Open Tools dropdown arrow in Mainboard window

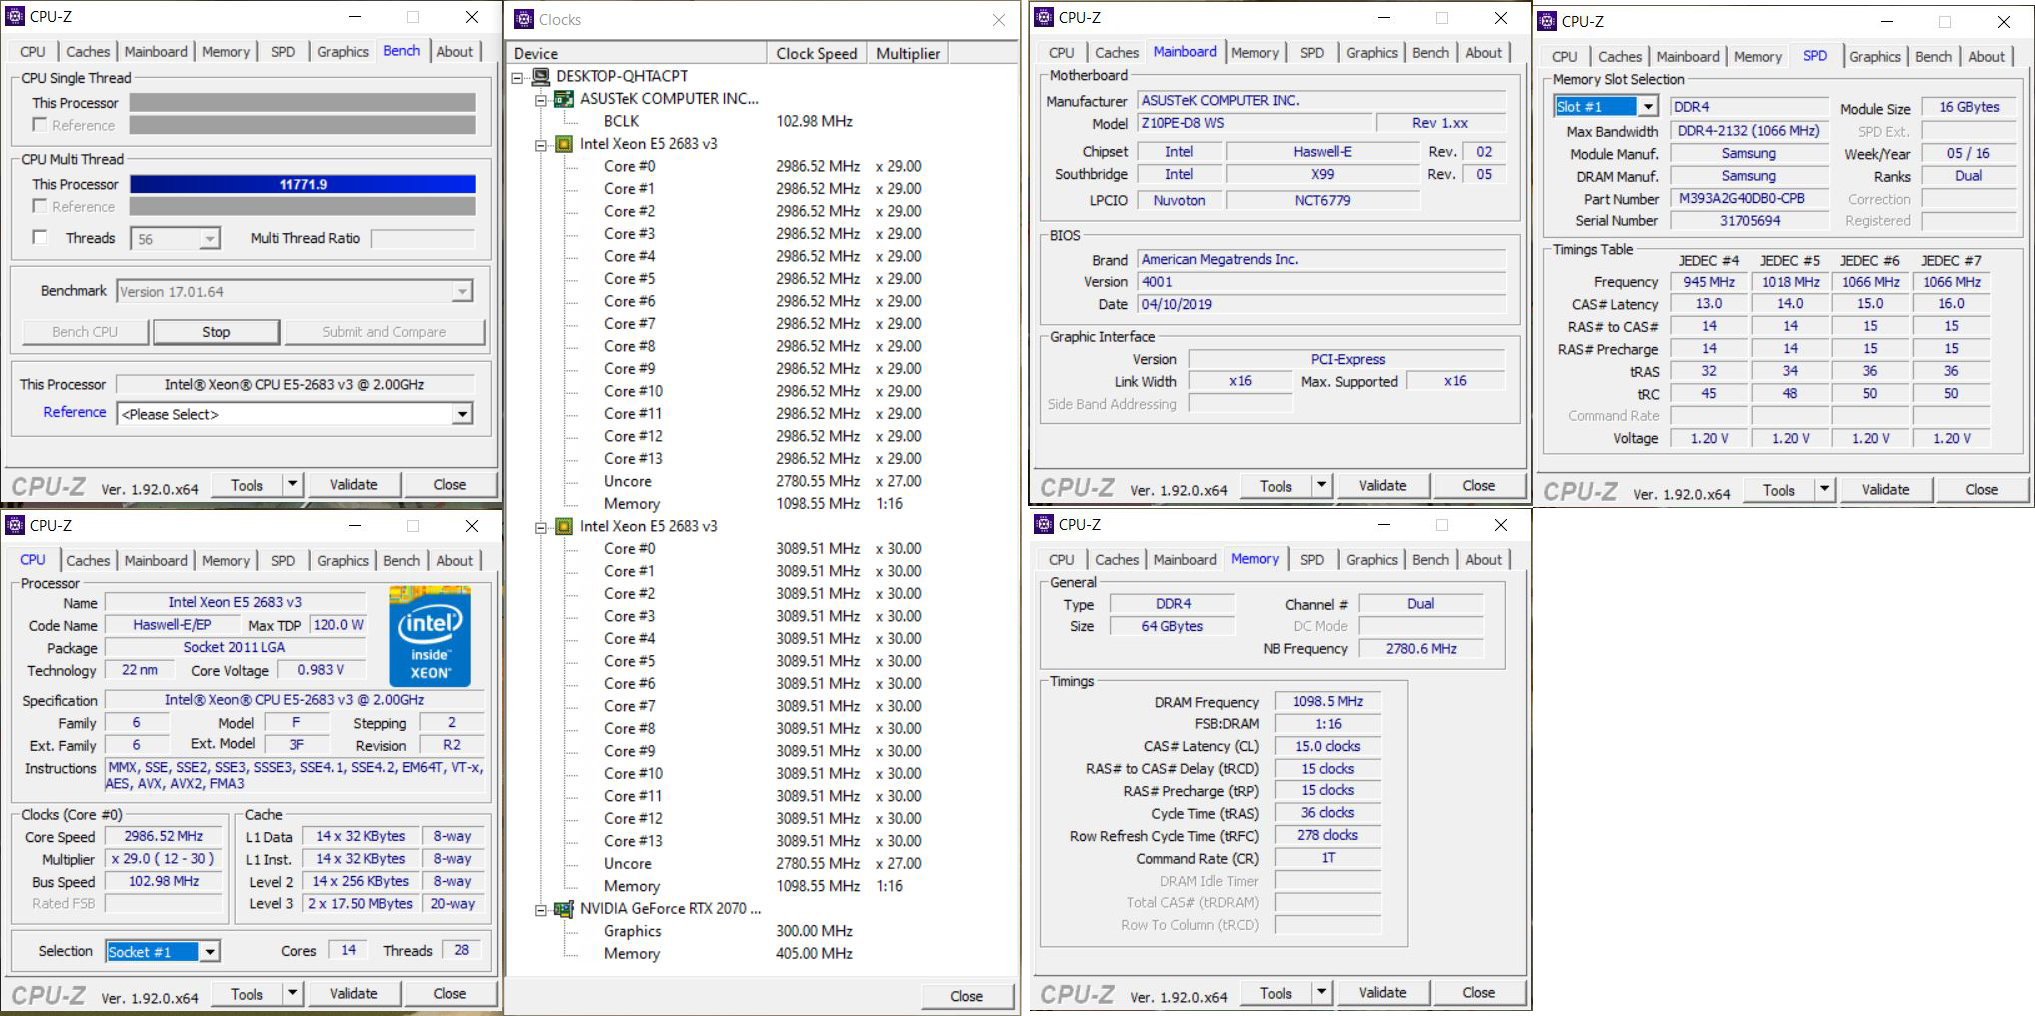click(1322, 486)
